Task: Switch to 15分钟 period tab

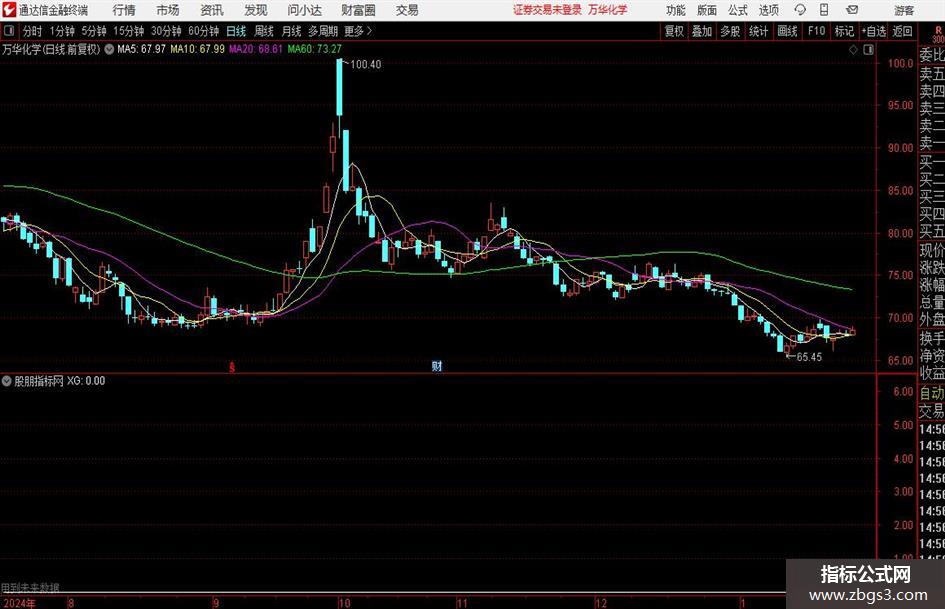Action: point(128,31)
